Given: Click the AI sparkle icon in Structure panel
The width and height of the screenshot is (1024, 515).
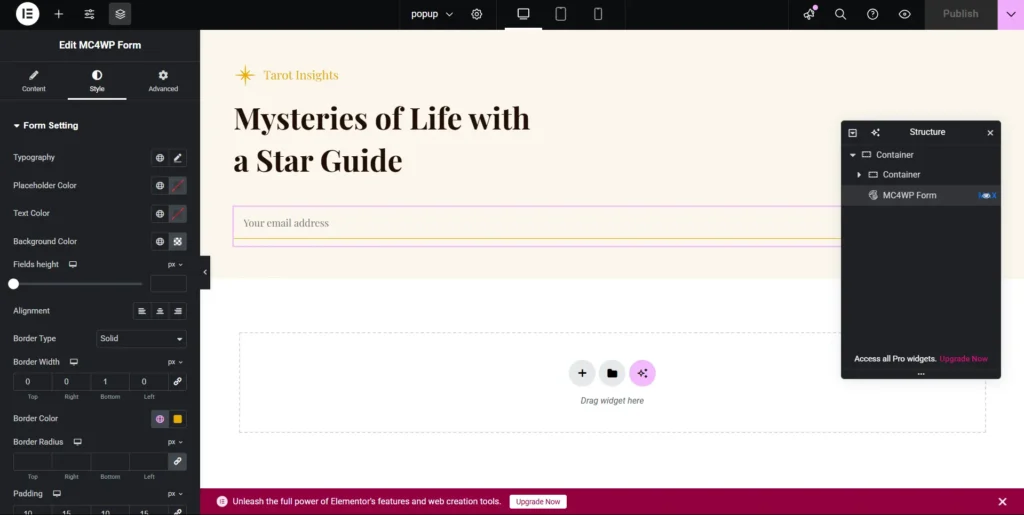Looking at the screenshot, I should (x=876, y=133).
